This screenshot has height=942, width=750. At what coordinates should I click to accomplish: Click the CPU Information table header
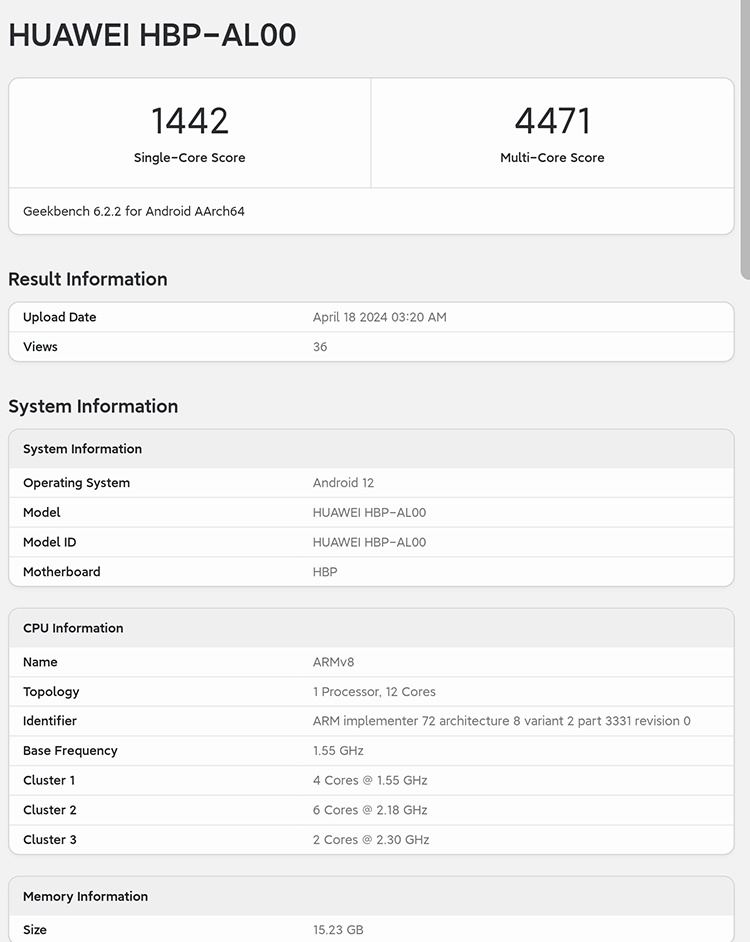(x=73, y=628)
